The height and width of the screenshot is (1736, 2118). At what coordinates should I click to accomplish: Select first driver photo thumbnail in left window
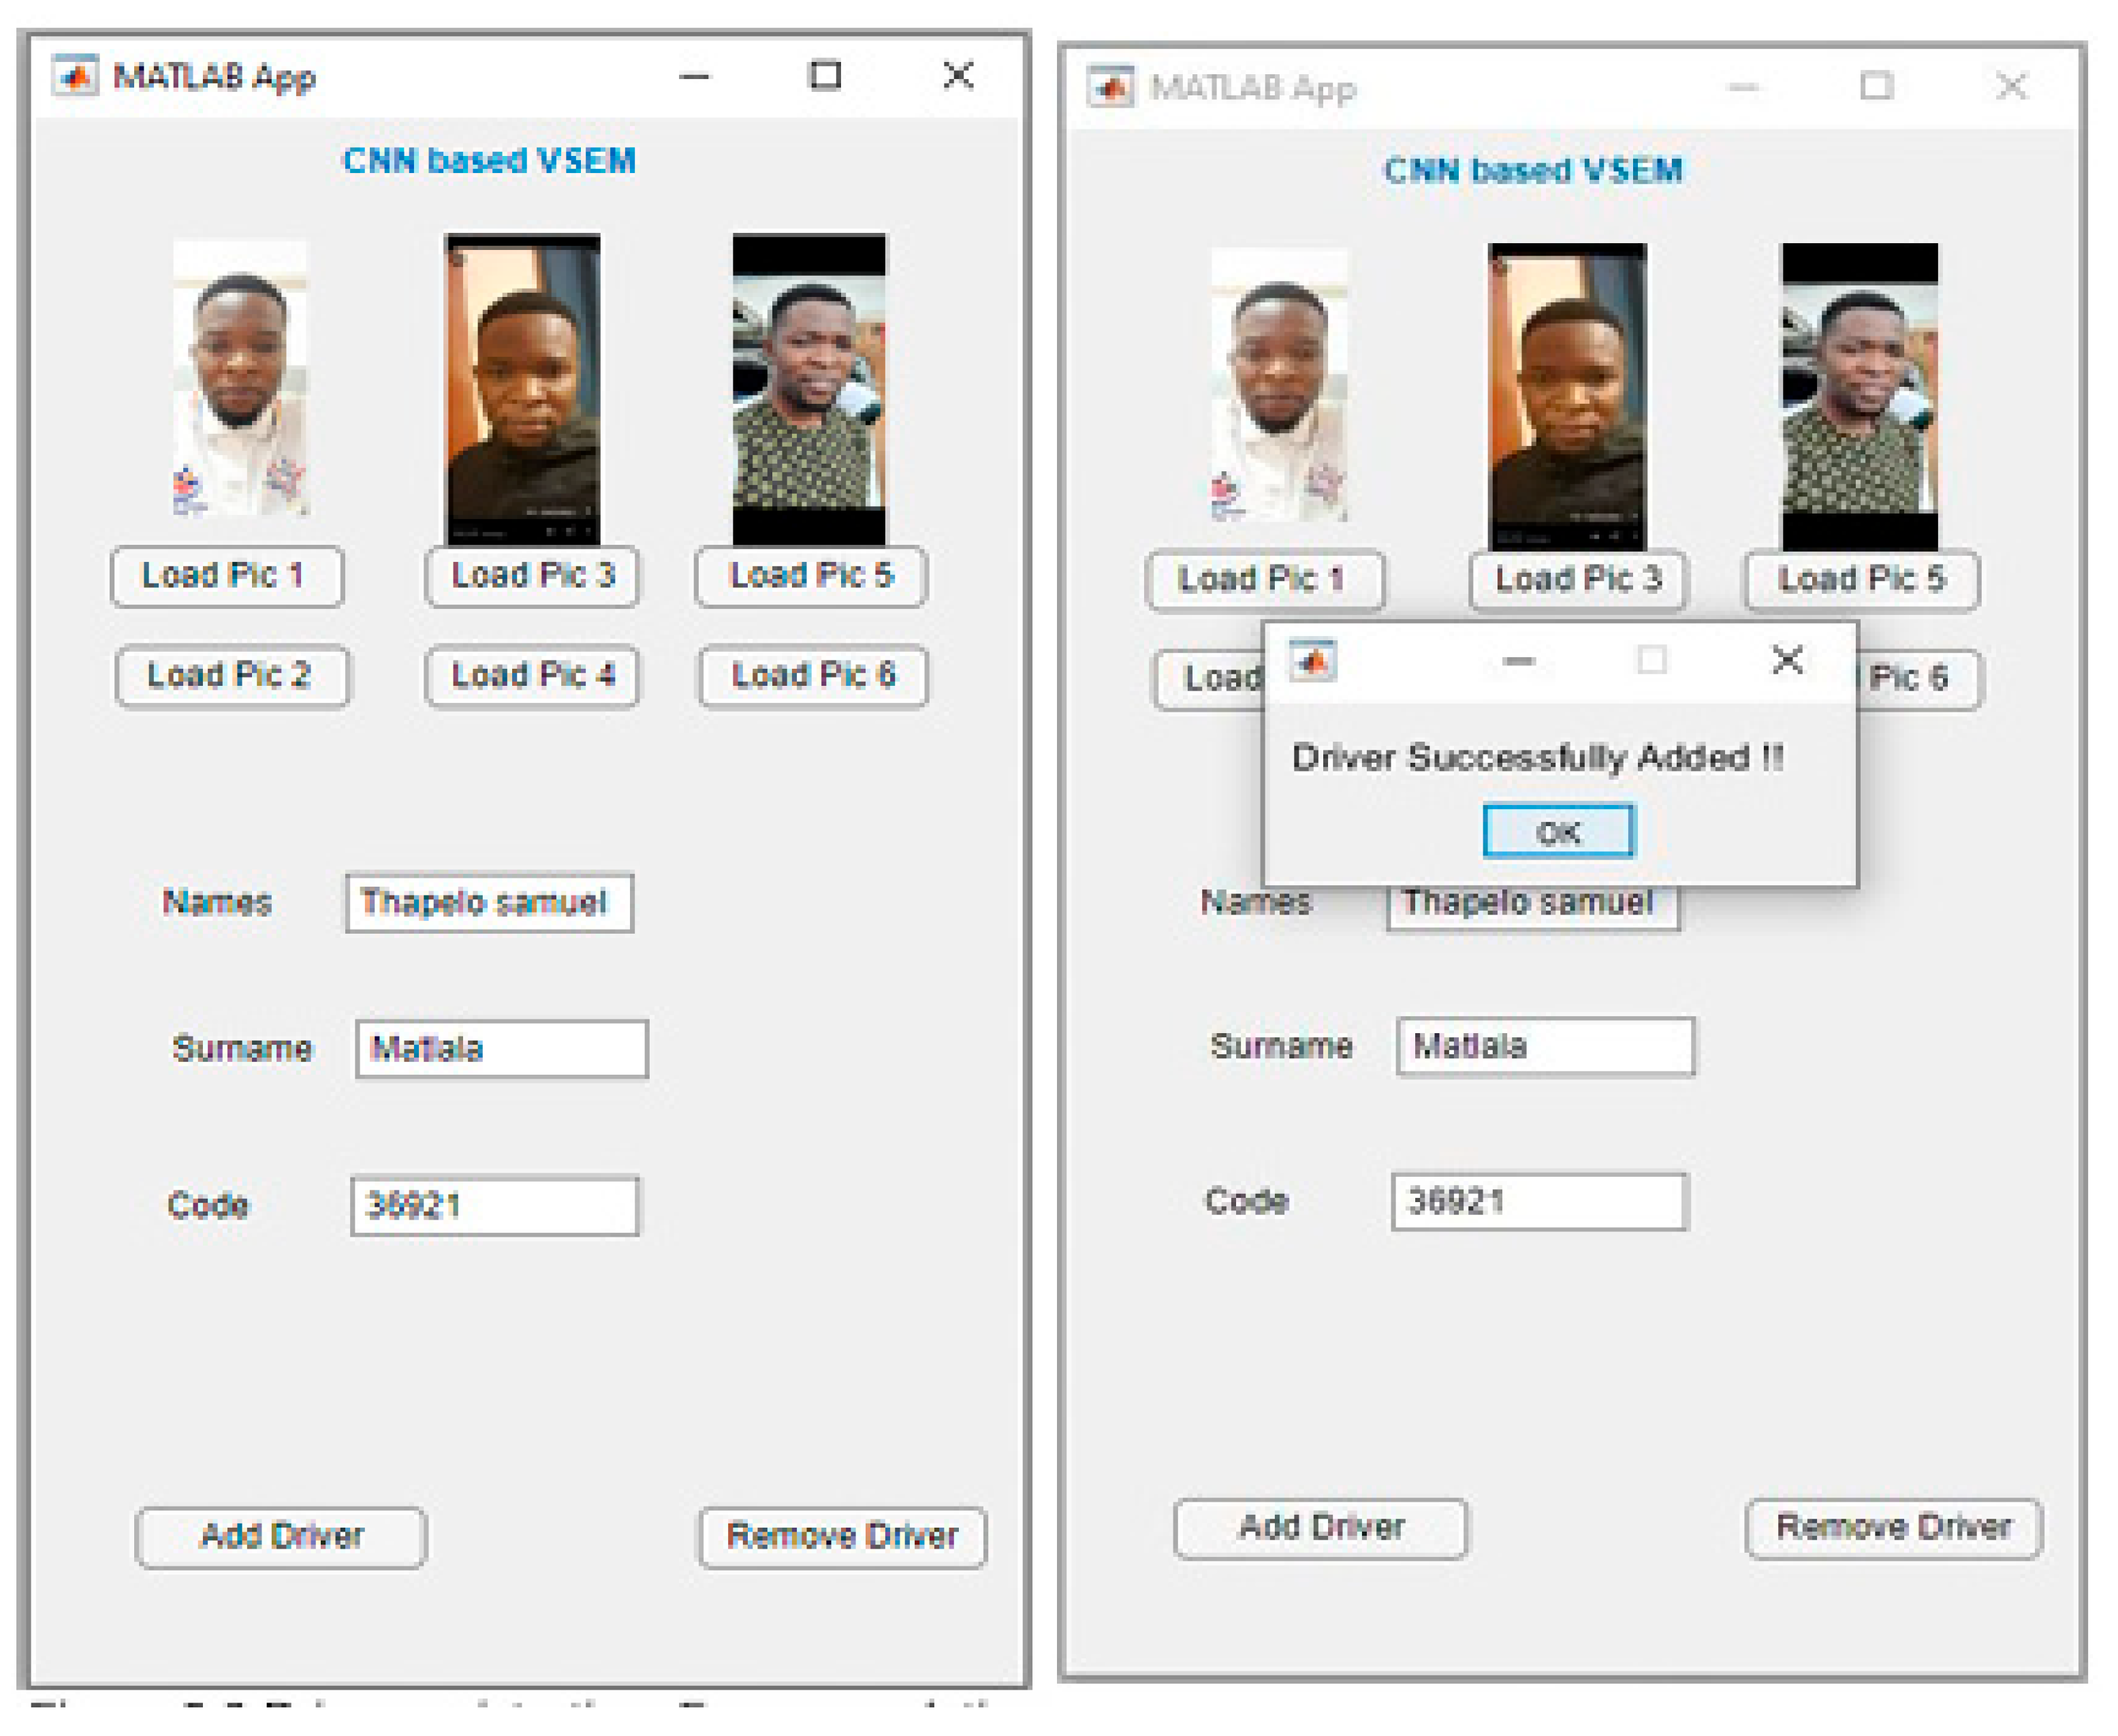(240, 378)
